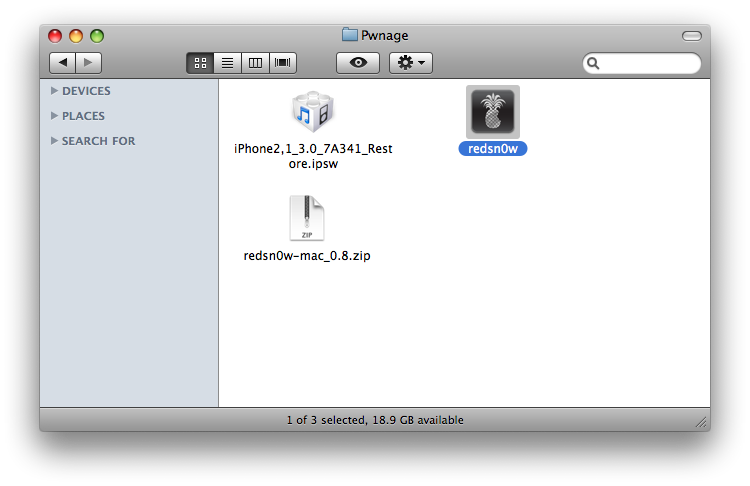This screenshot has width=750, height=486.
Task: Click the Pwnage window title text
Action: click(x=385, y=35)
